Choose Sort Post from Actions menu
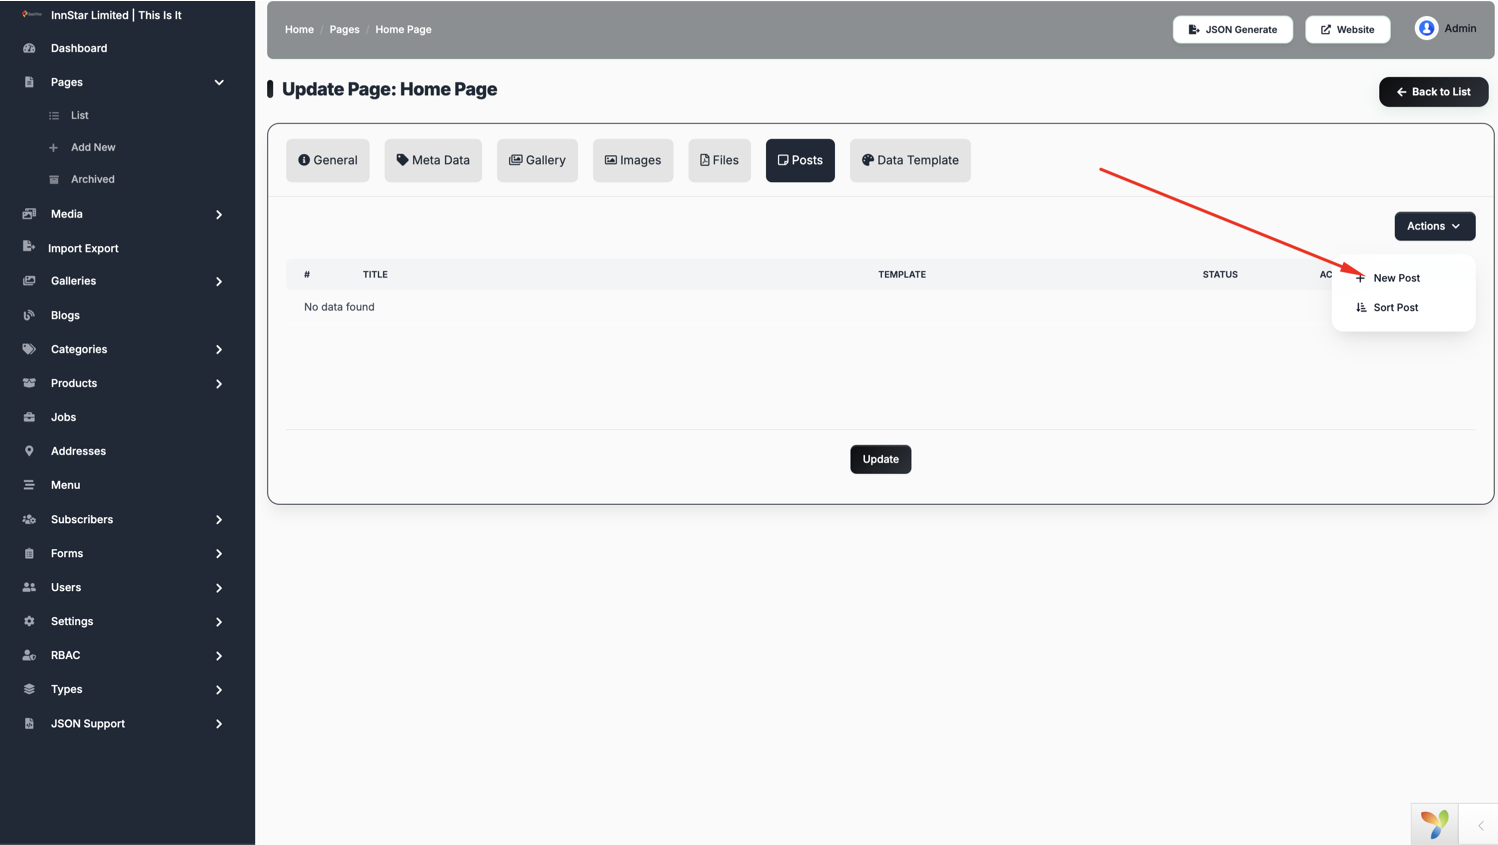The image size is (1498, 845). tap(1395, 307)
